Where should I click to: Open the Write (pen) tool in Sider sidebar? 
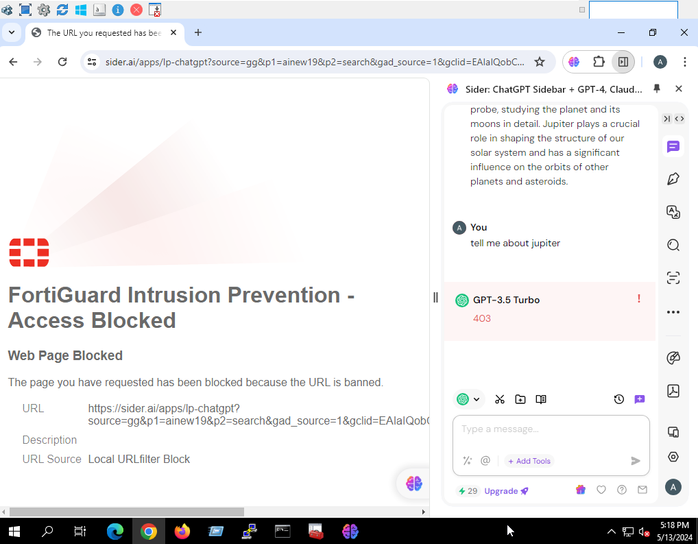(673, 179)
